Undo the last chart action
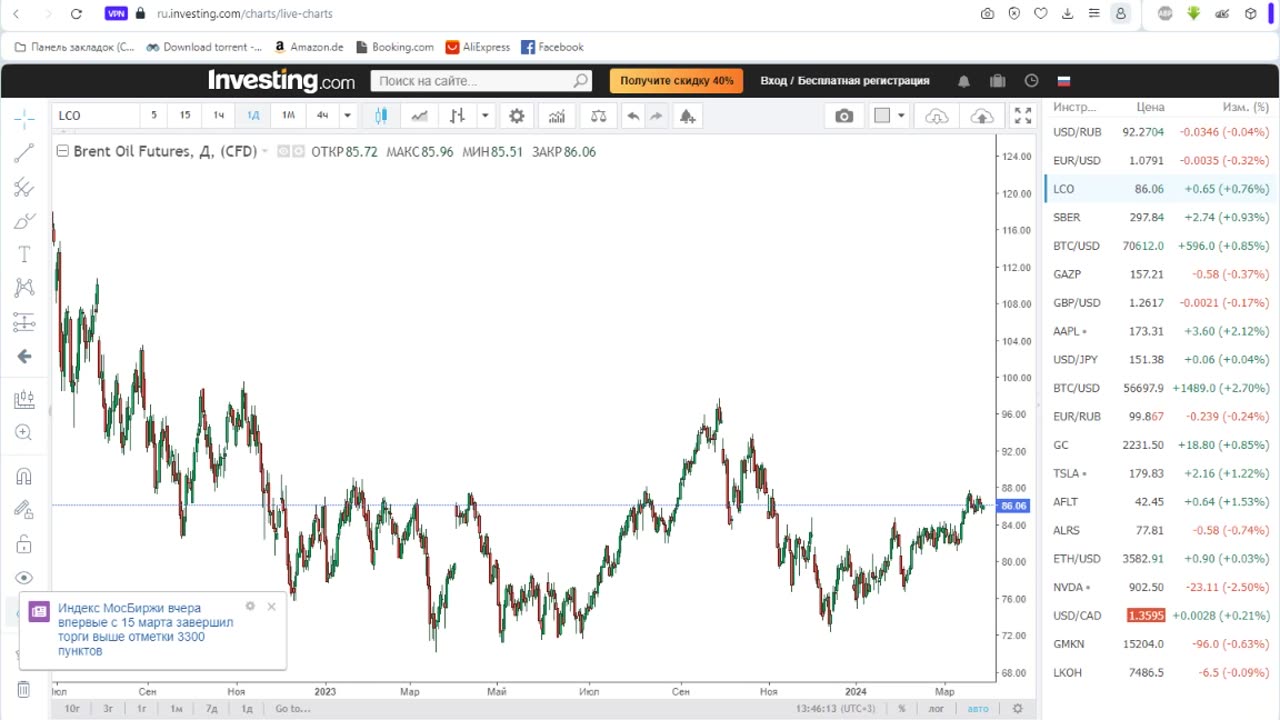This screenshot has height=720, width=1280. pos(633,116)
